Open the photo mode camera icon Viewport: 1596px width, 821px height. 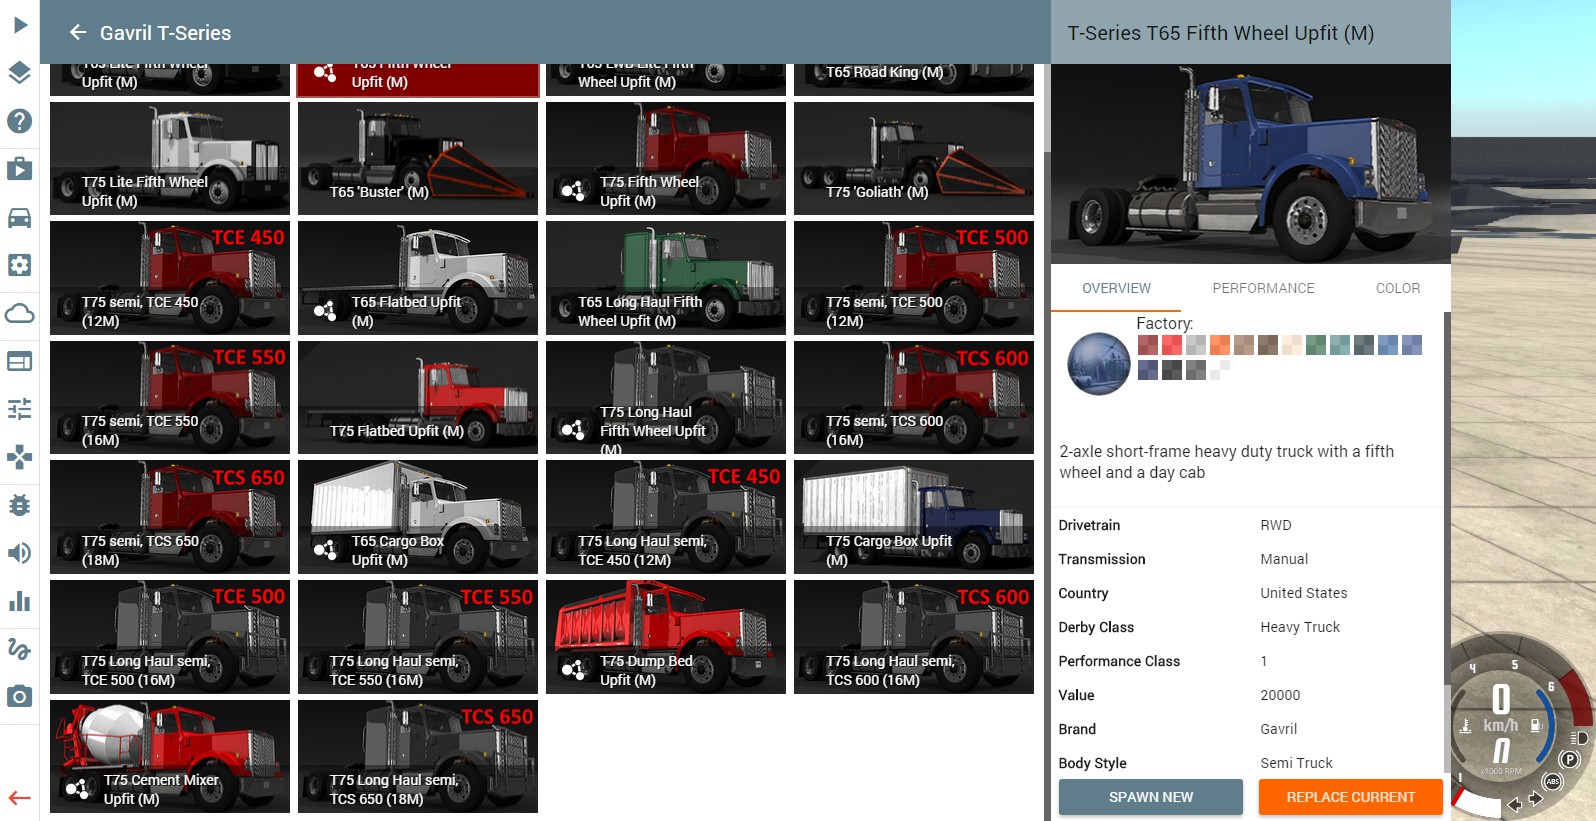pyautogui.click(x=19, y=696)
